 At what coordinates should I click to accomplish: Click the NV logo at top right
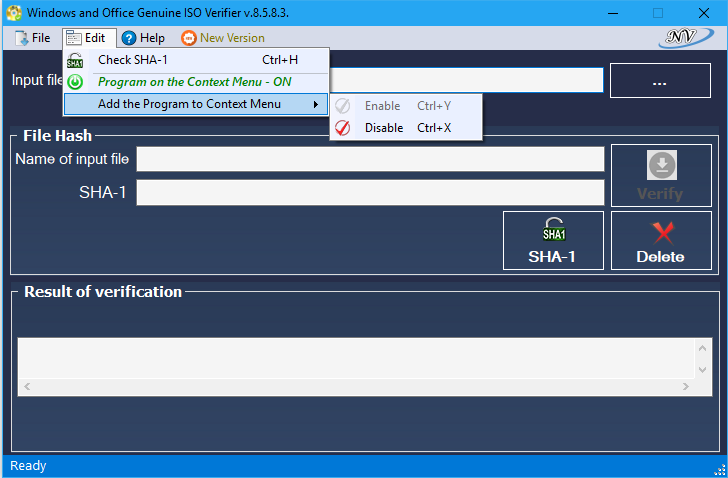686,37
